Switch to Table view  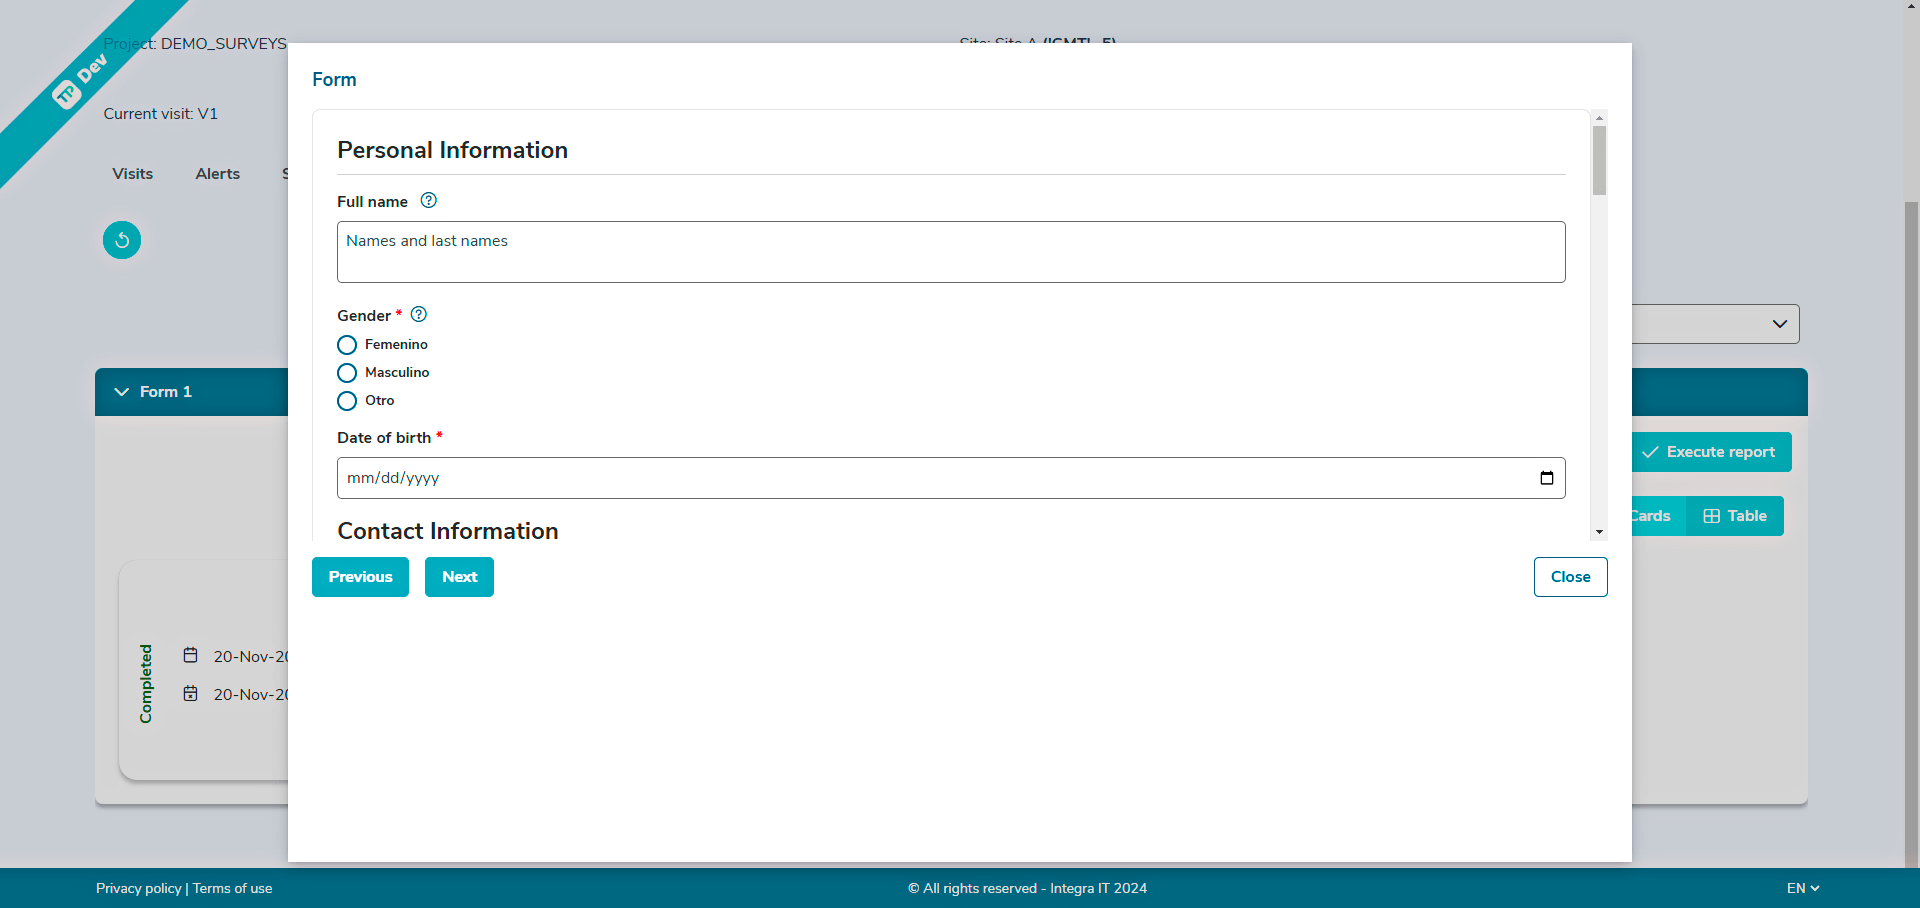point(1735,516)
